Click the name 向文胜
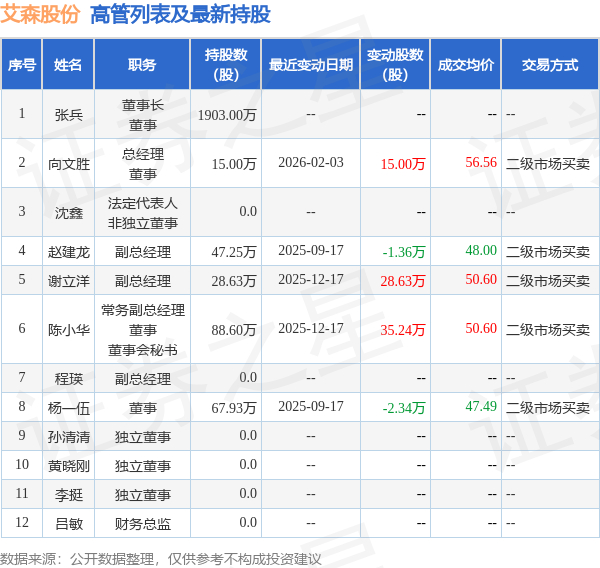The height and width of the screenshot is (568, 600). click(x=68, y=164)
